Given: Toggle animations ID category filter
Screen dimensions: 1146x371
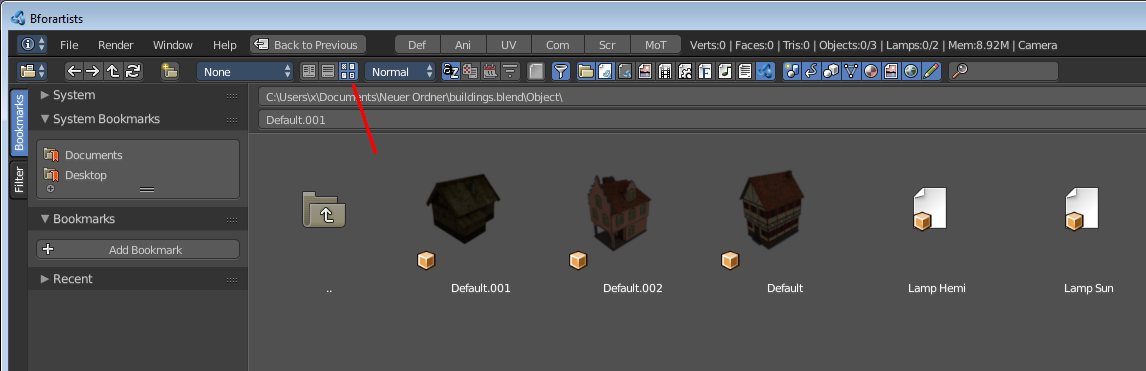Looking at the screenshot, I should [x=811, y=71].
